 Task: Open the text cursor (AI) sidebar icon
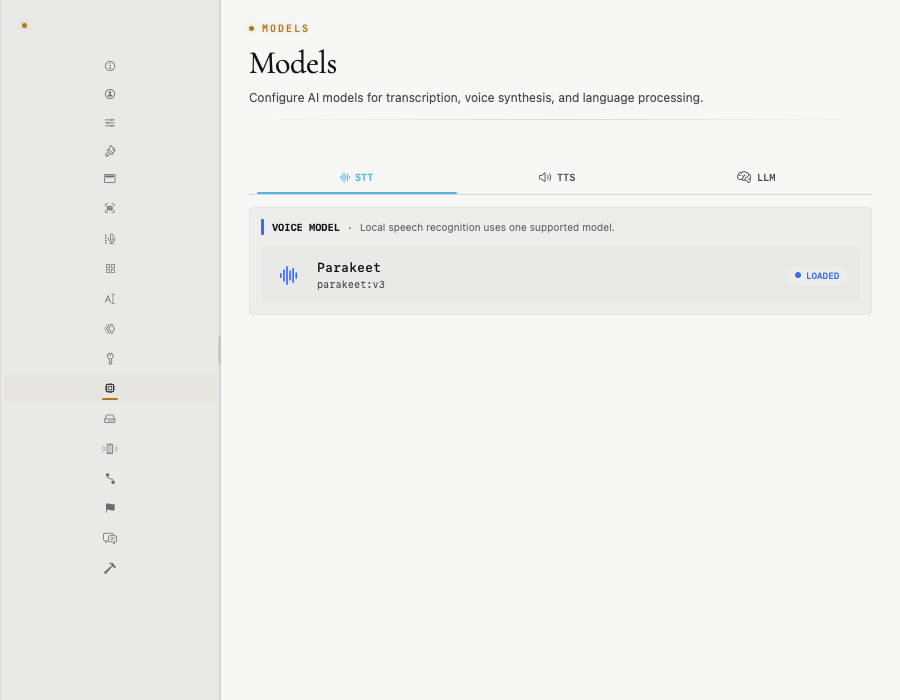click(x=110, y=299)
